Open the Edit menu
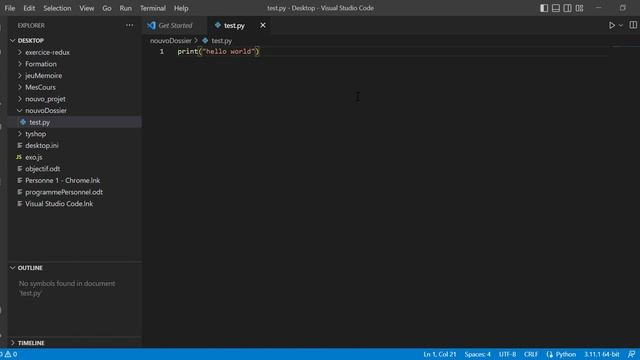This screenshot has width=640, height=360. click(x=29, y=8)
